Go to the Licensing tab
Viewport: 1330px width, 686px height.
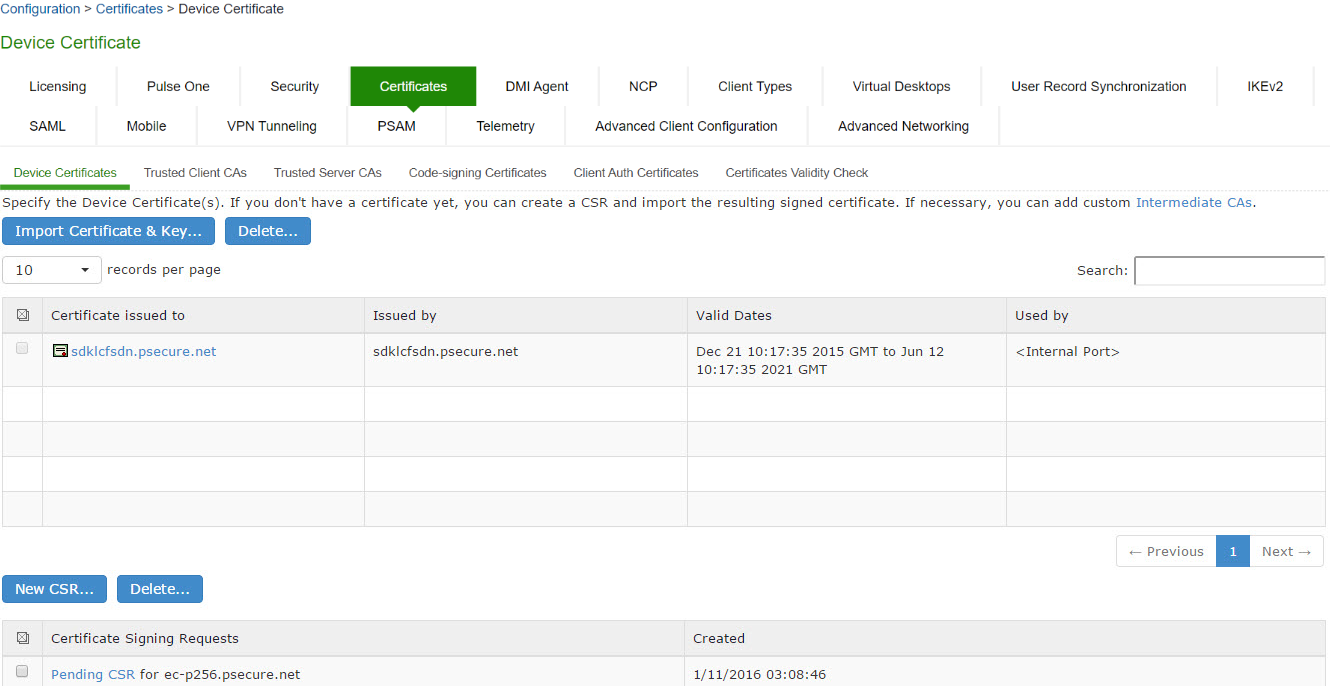[x=58, y=87]
